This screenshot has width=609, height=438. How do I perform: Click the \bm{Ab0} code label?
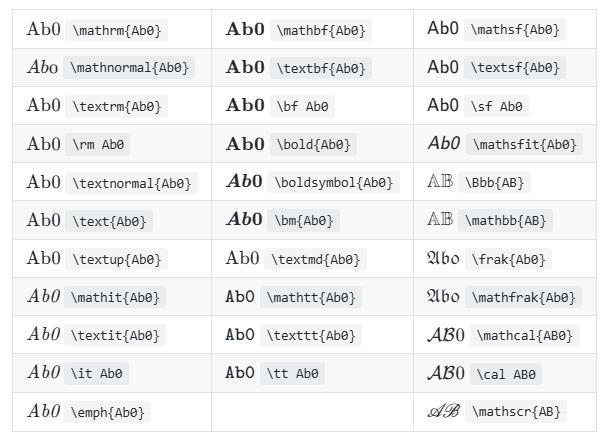(x=303, y=221)
